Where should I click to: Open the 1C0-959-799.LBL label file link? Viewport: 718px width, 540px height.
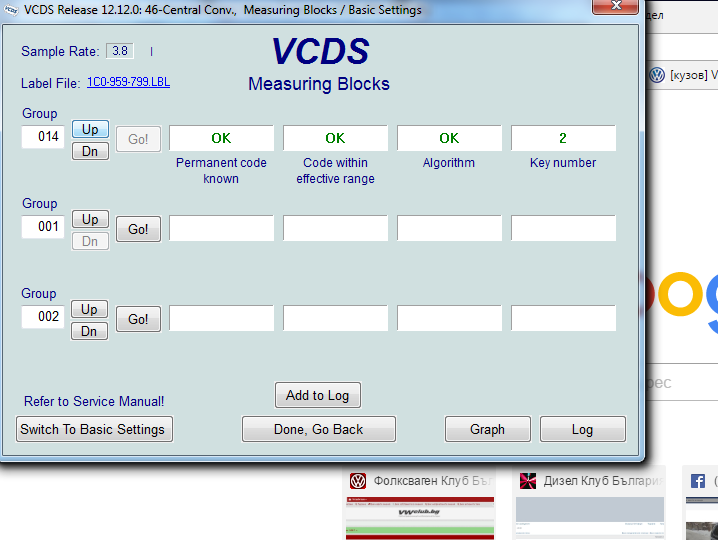128,83
